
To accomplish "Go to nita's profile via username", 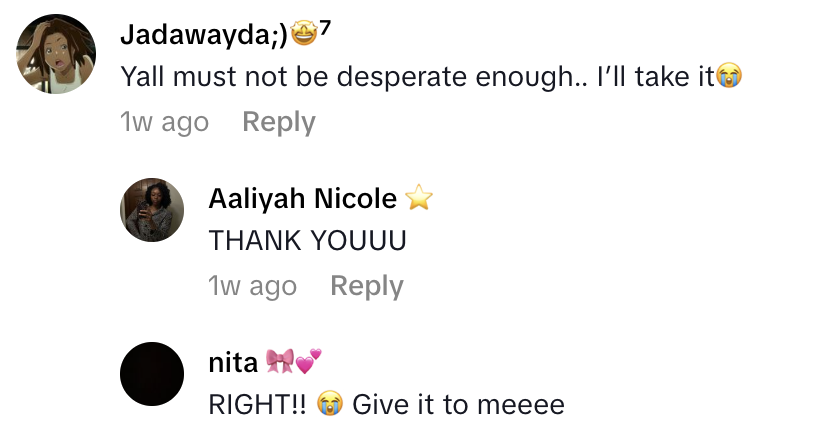I will (232, 363).
